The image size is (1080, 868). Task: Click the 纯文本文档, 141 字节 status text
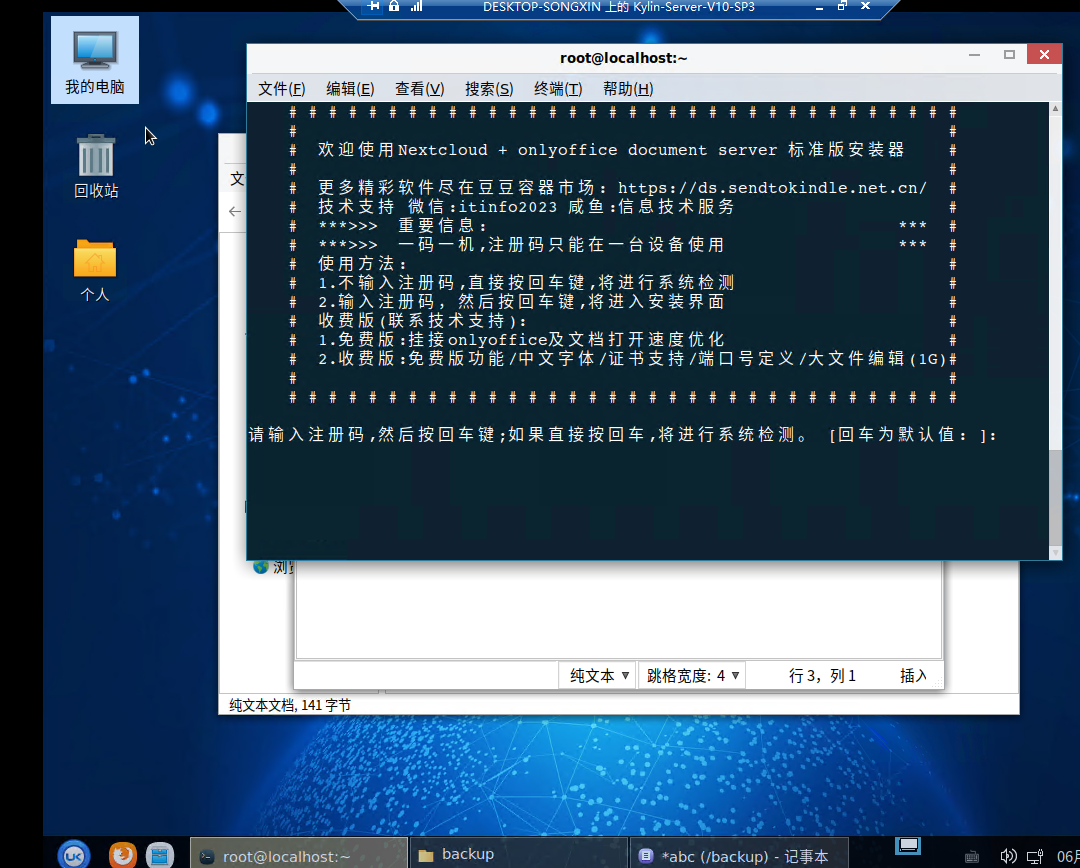(290, 705)
